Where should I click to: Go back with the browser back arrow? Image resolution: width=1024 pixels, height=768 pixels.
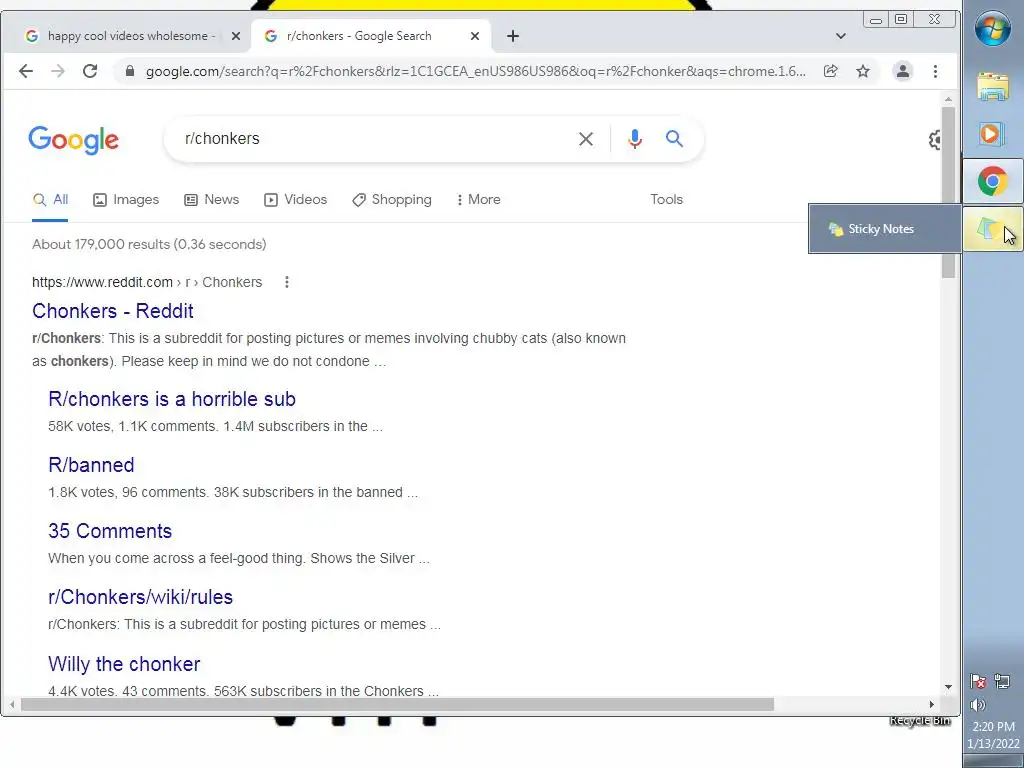(x=25, y=71)
